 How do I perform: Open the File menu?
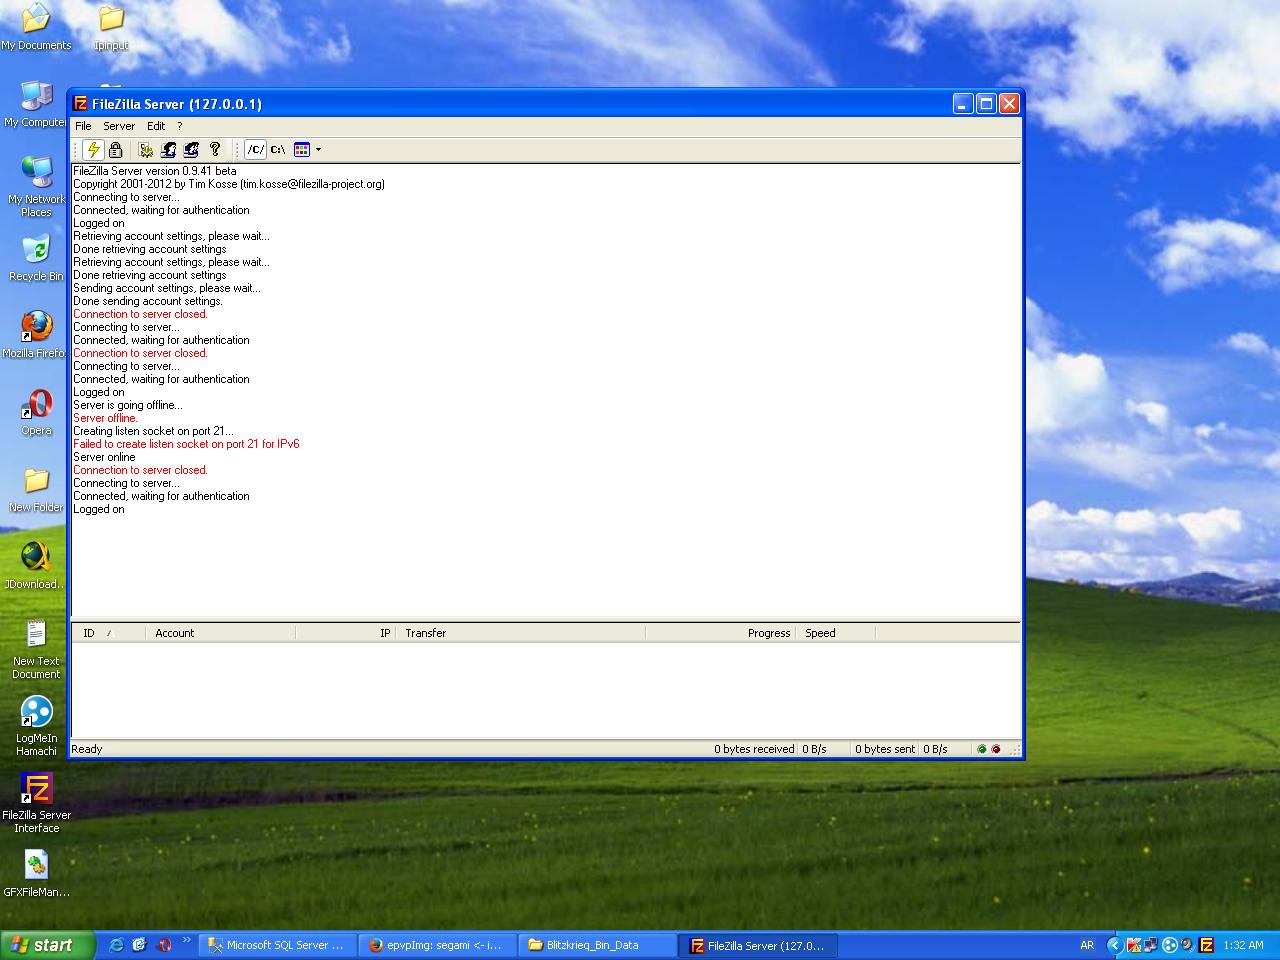coord(83,126)
